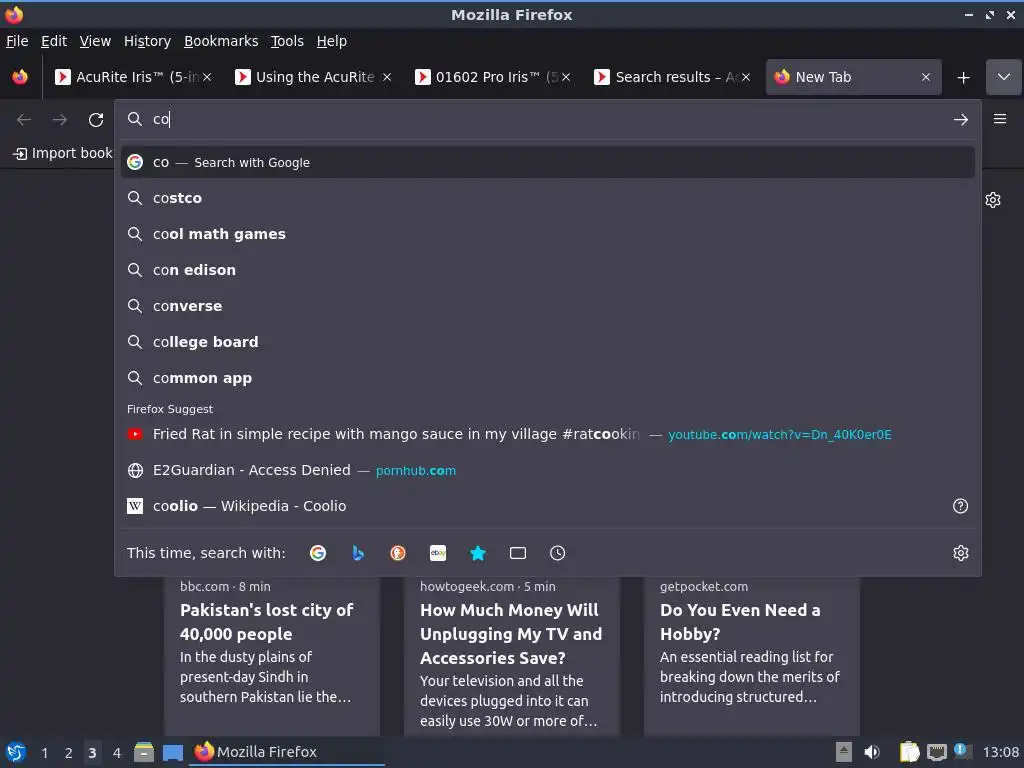The height and width of the screenshot is (768, 1024).
Task: Search bookmarks using the star icon
Action: click(x=478, y=553)
